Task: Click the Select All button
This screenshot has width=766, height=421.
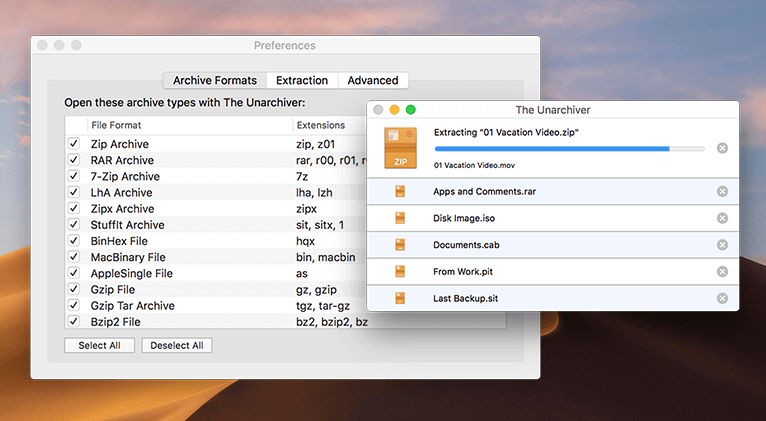Action: [x=100, y=345]
